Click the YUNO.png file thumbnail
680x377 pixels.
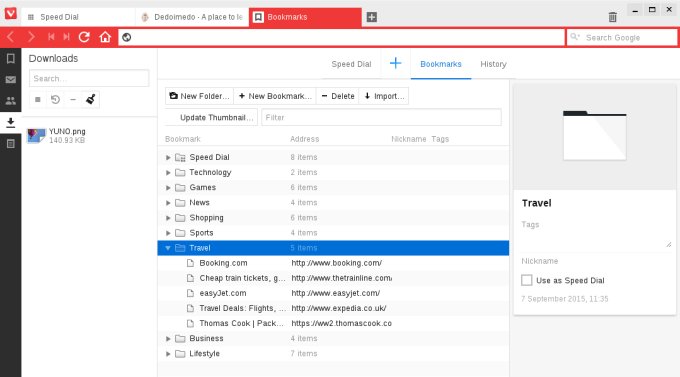(x=36, y=135)
